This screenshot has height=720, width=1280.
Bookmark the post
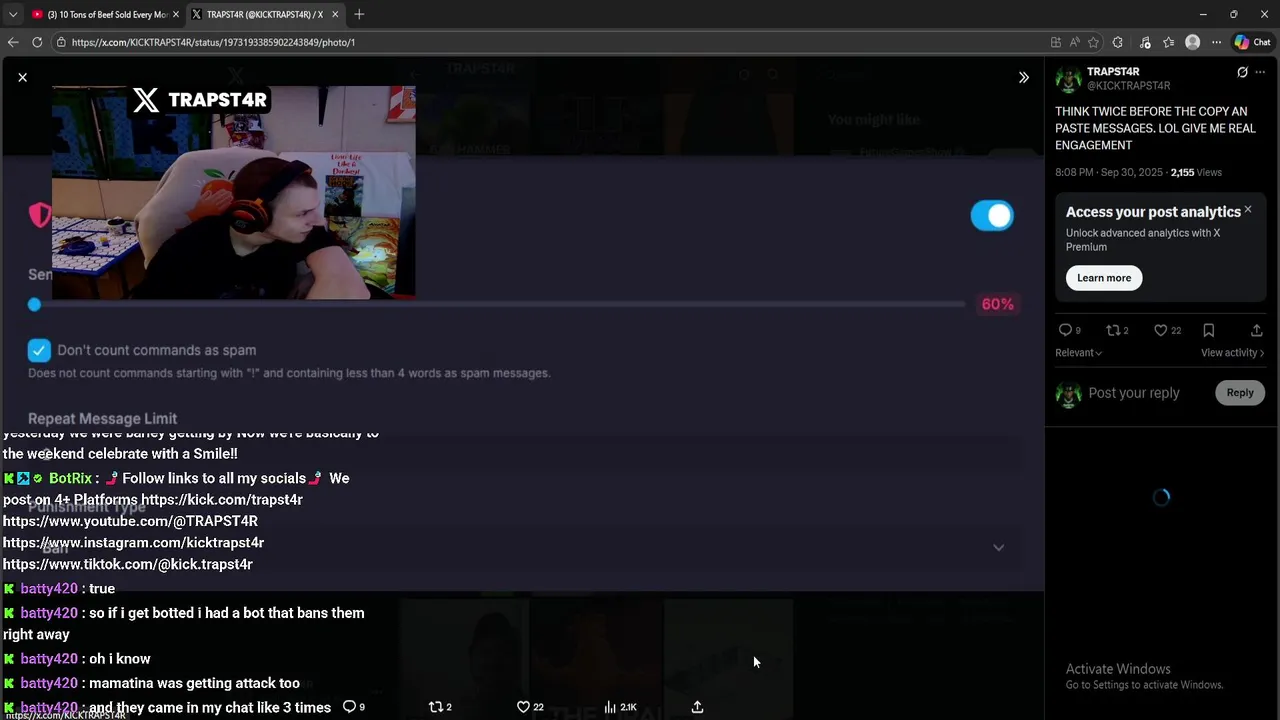(1208, 330)
